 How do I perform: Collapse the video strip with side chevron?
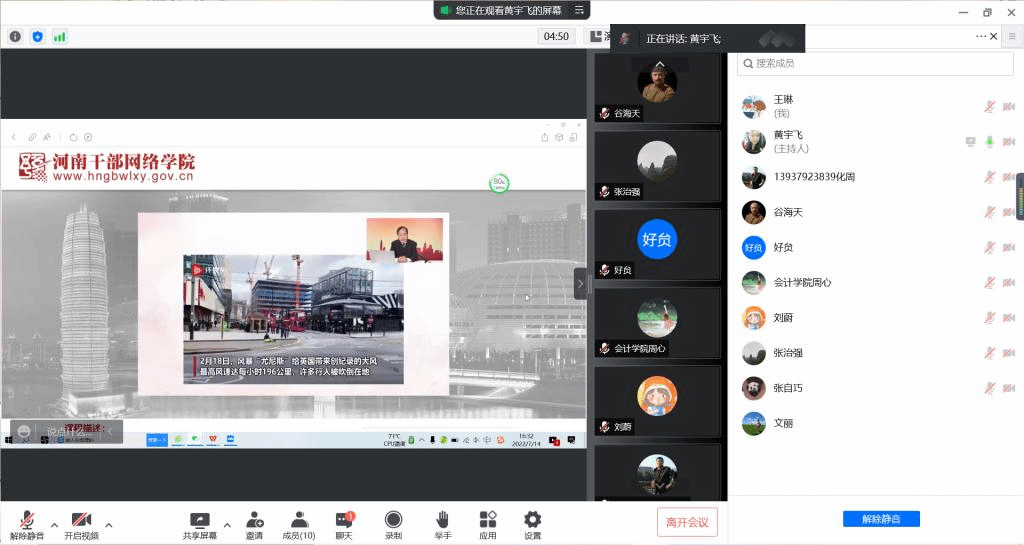[x=580, y=283]
